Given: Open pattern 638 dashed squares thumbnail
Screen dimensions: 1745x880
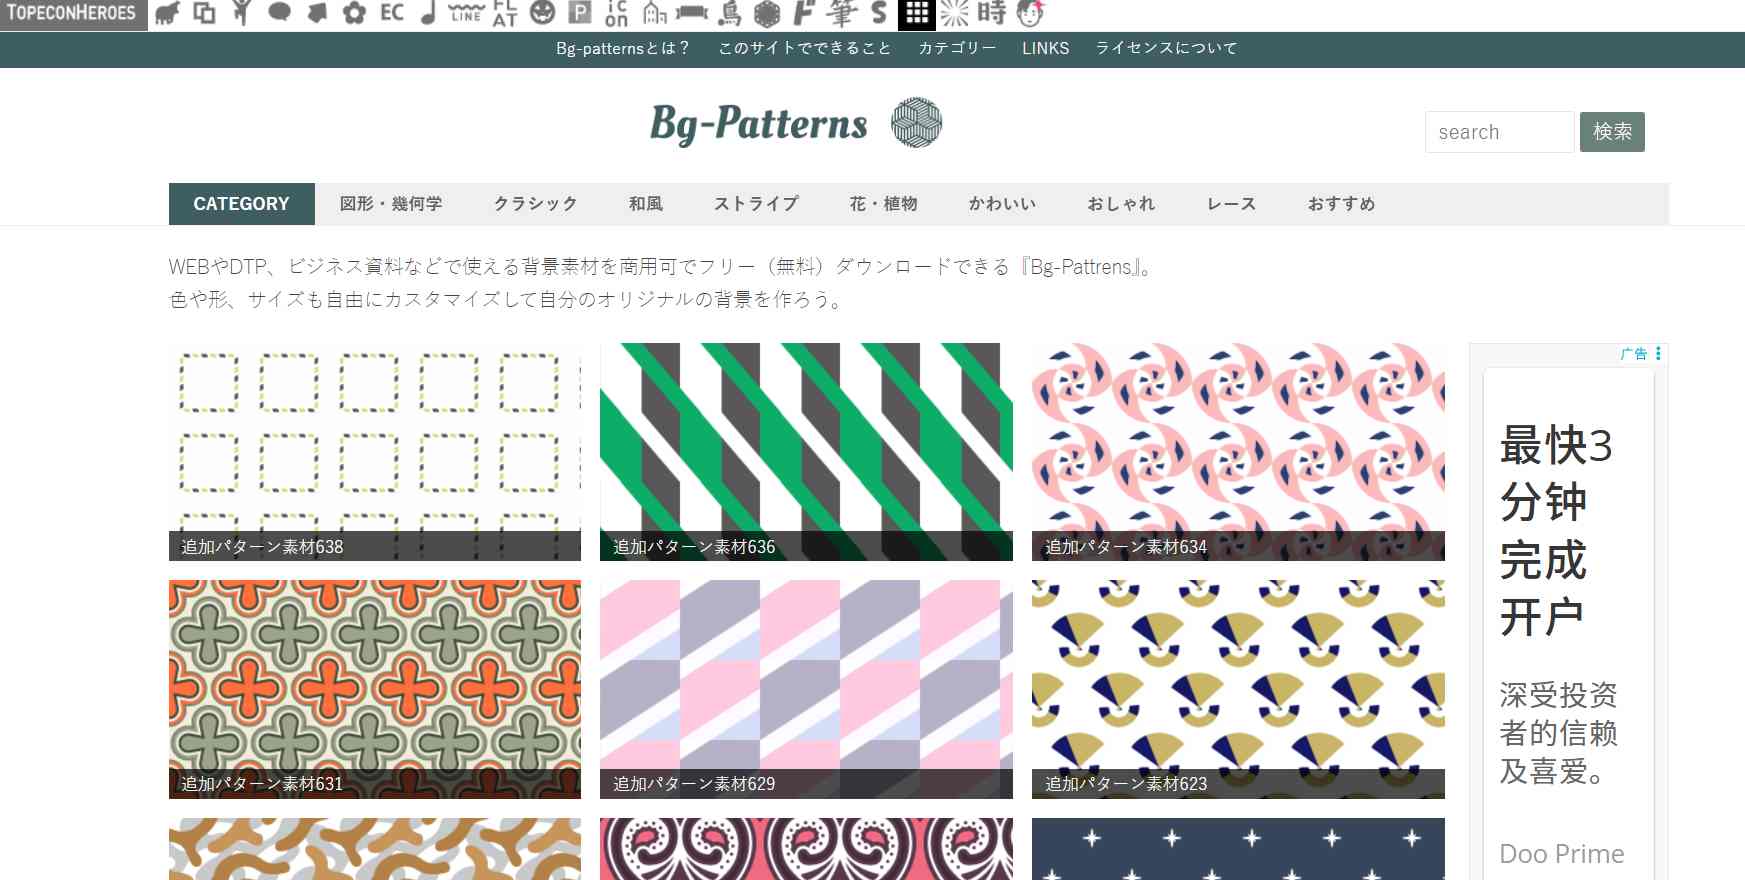Looking at the screenshot, I should [375, 452].
